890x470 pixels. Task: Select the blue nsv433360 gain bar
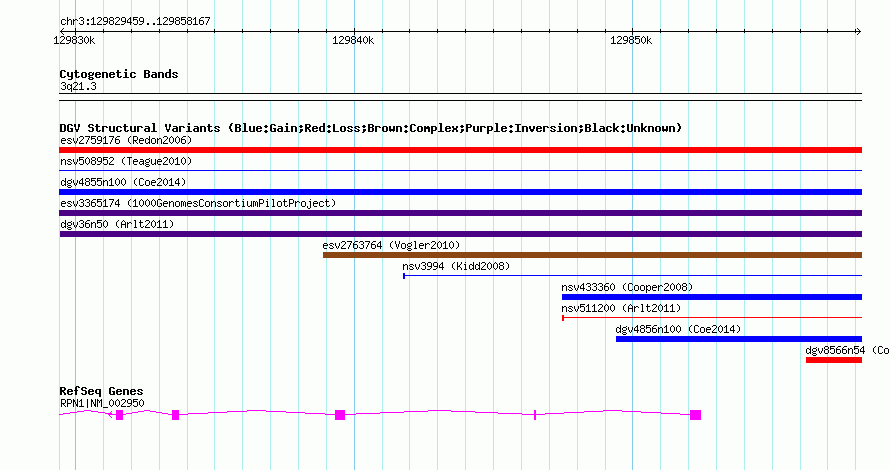(x=712, y=297)
